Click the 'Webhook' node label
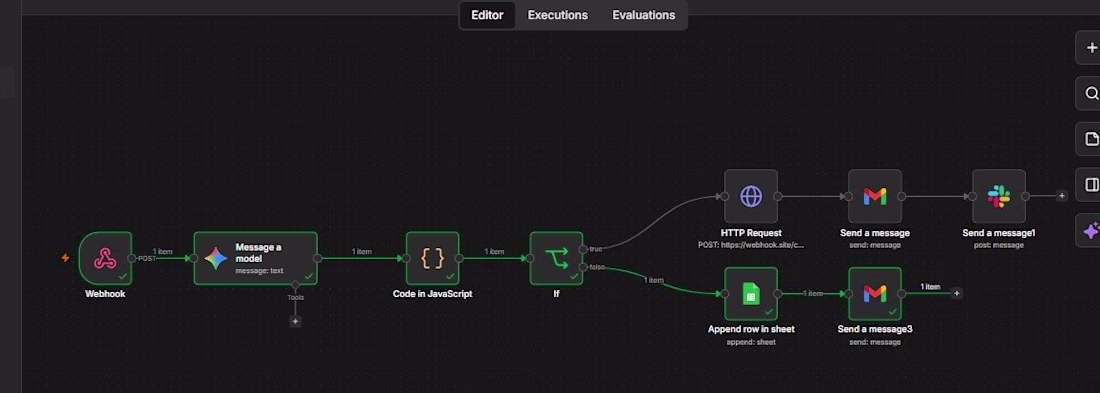Viewport: 1100px width, 393px height. pos(105,294)
